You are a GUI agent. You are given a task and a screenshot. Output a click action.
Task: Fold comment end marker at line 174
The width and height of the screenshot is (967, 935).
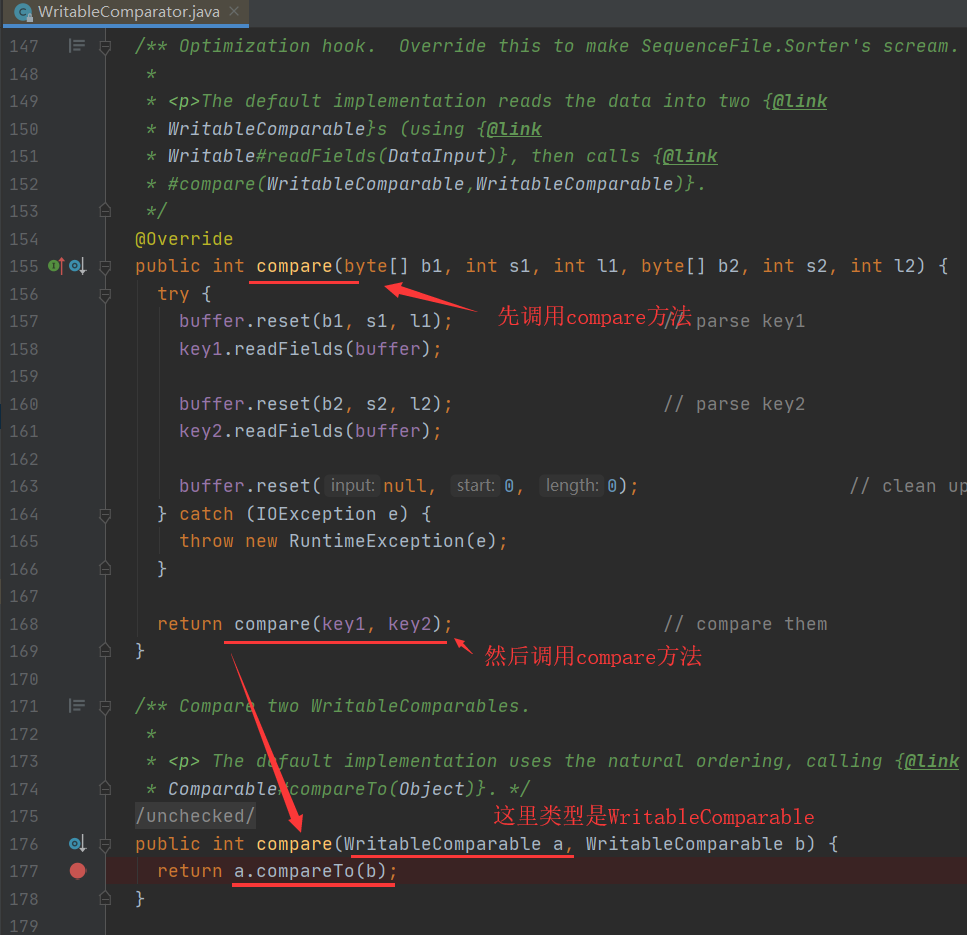pos(105,789)
